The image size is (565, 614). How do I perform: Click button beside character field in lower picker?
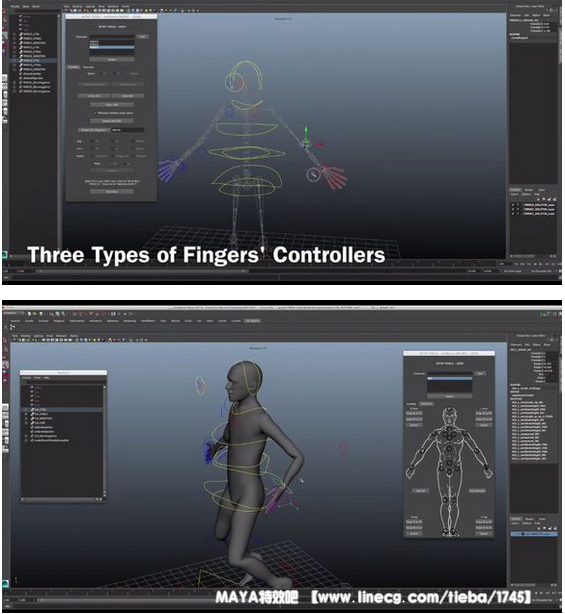[x=480, y=374]
